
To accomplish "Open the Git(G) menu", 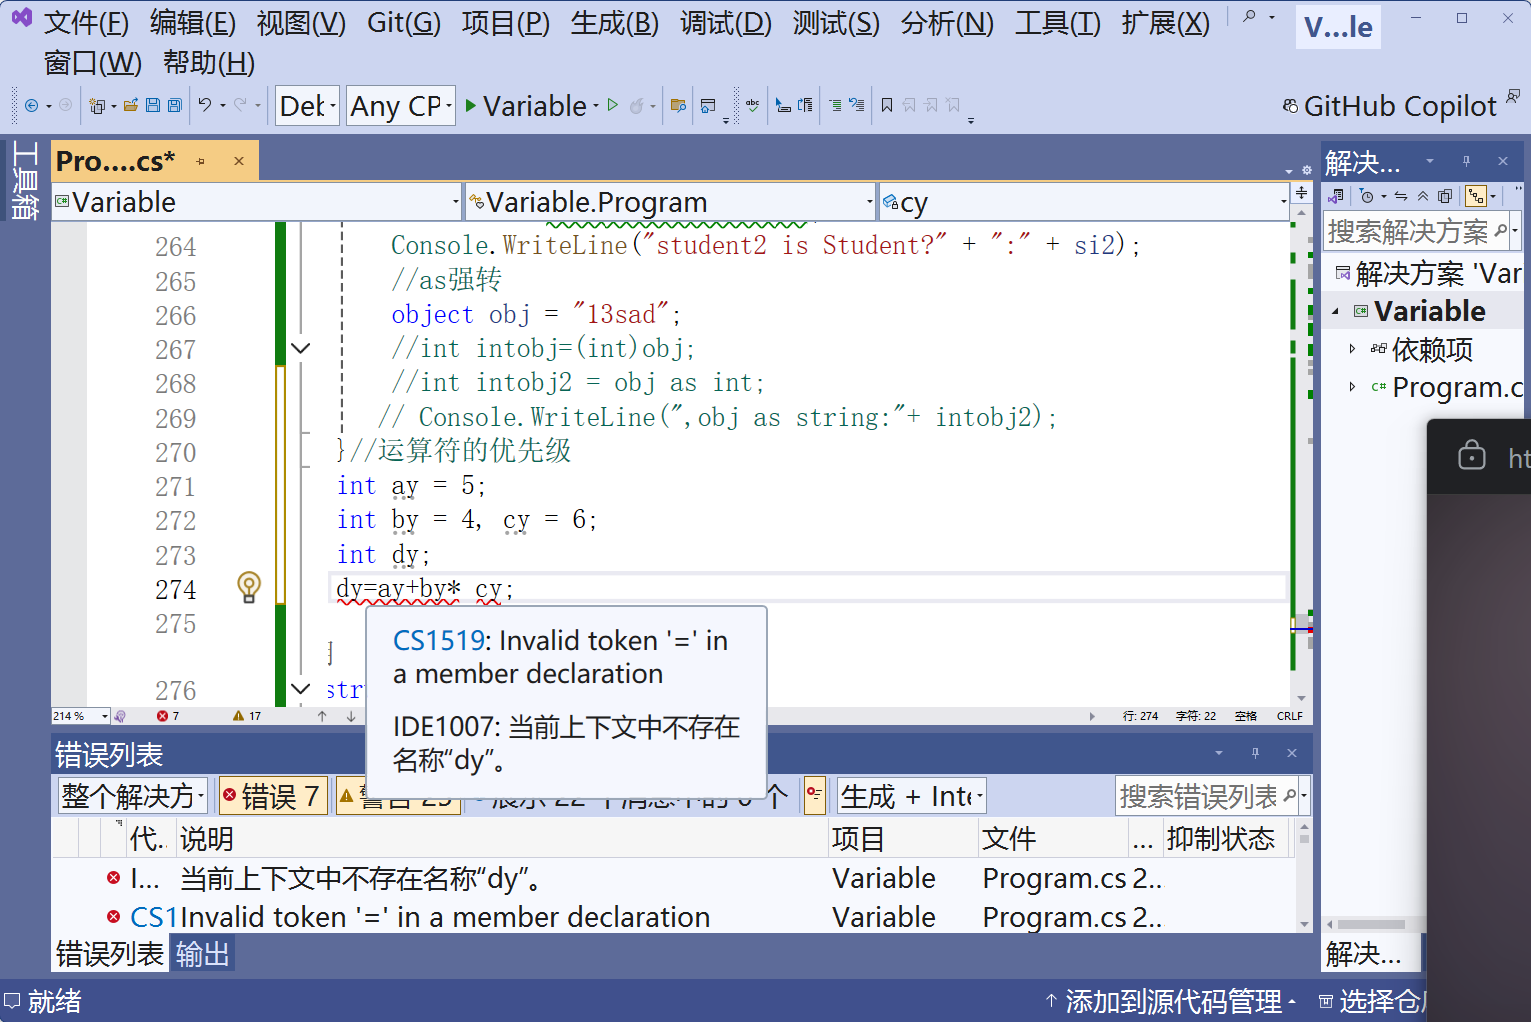I will 404,23.
